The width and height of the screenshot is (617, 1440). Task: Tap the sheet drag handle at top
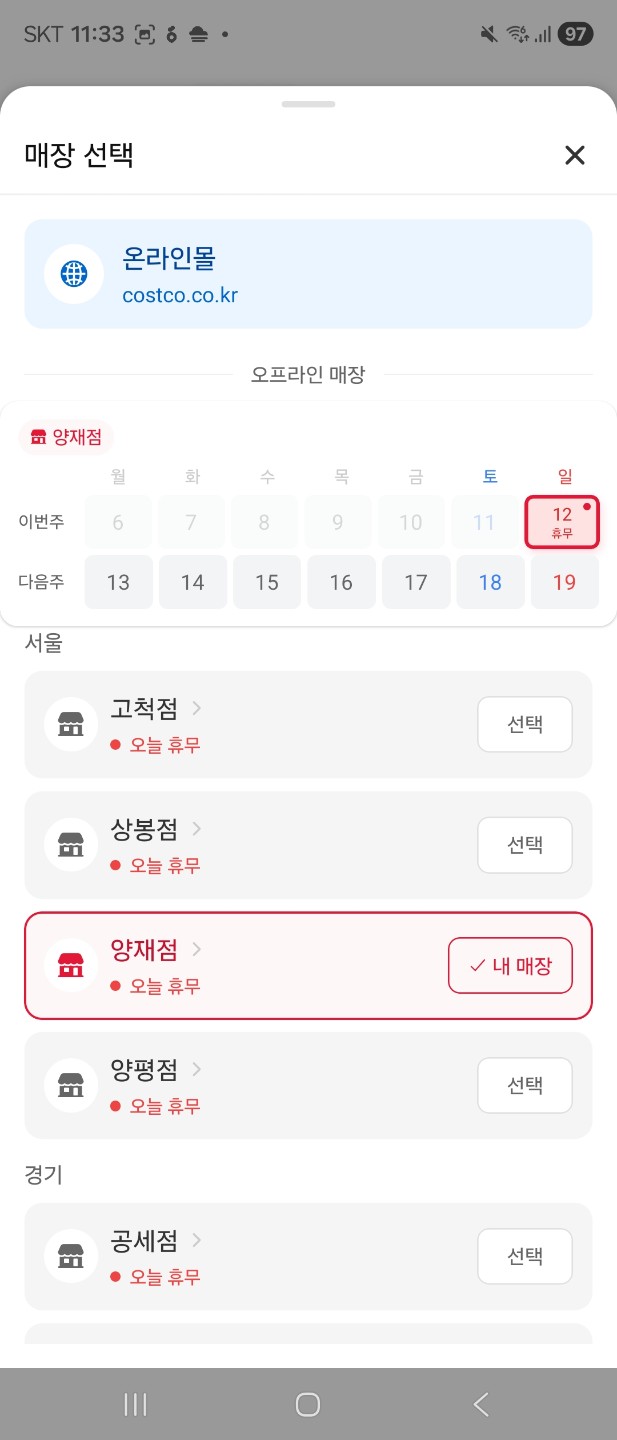click(308, 104)
